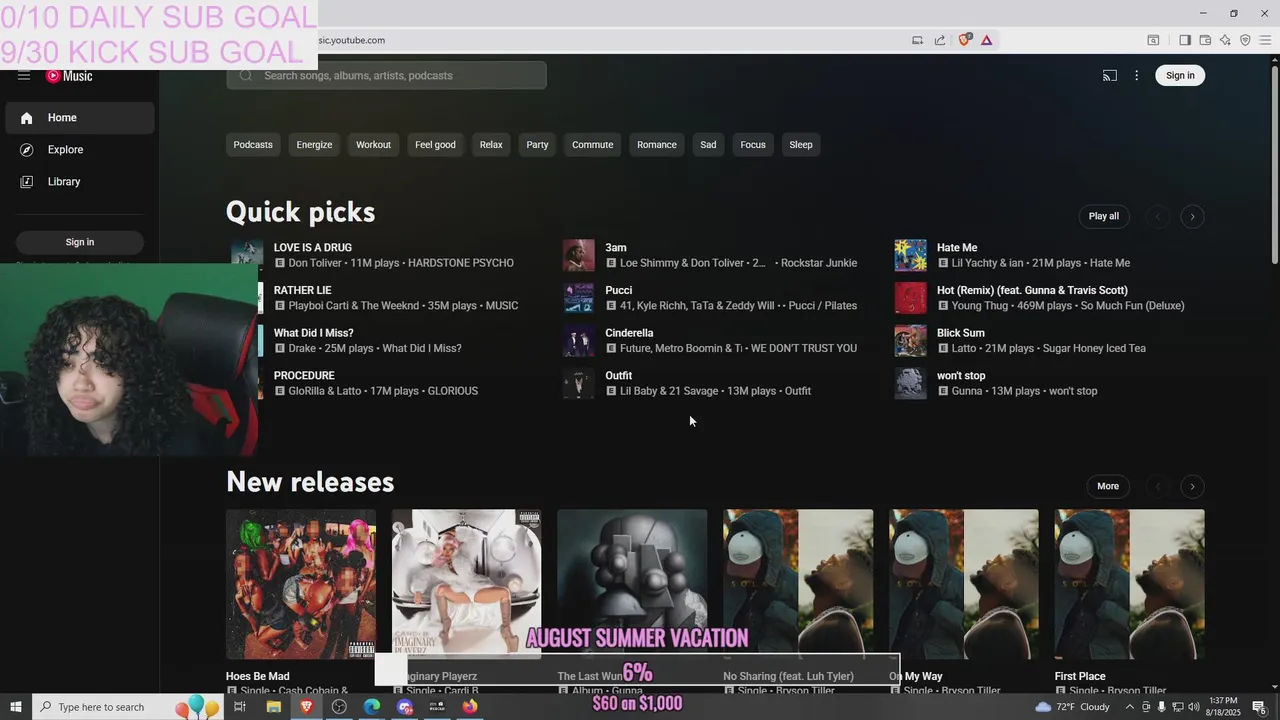Open the Leo AI sparkle icon
Viewport: 1280px width, 720px height.
point(1225,40)
